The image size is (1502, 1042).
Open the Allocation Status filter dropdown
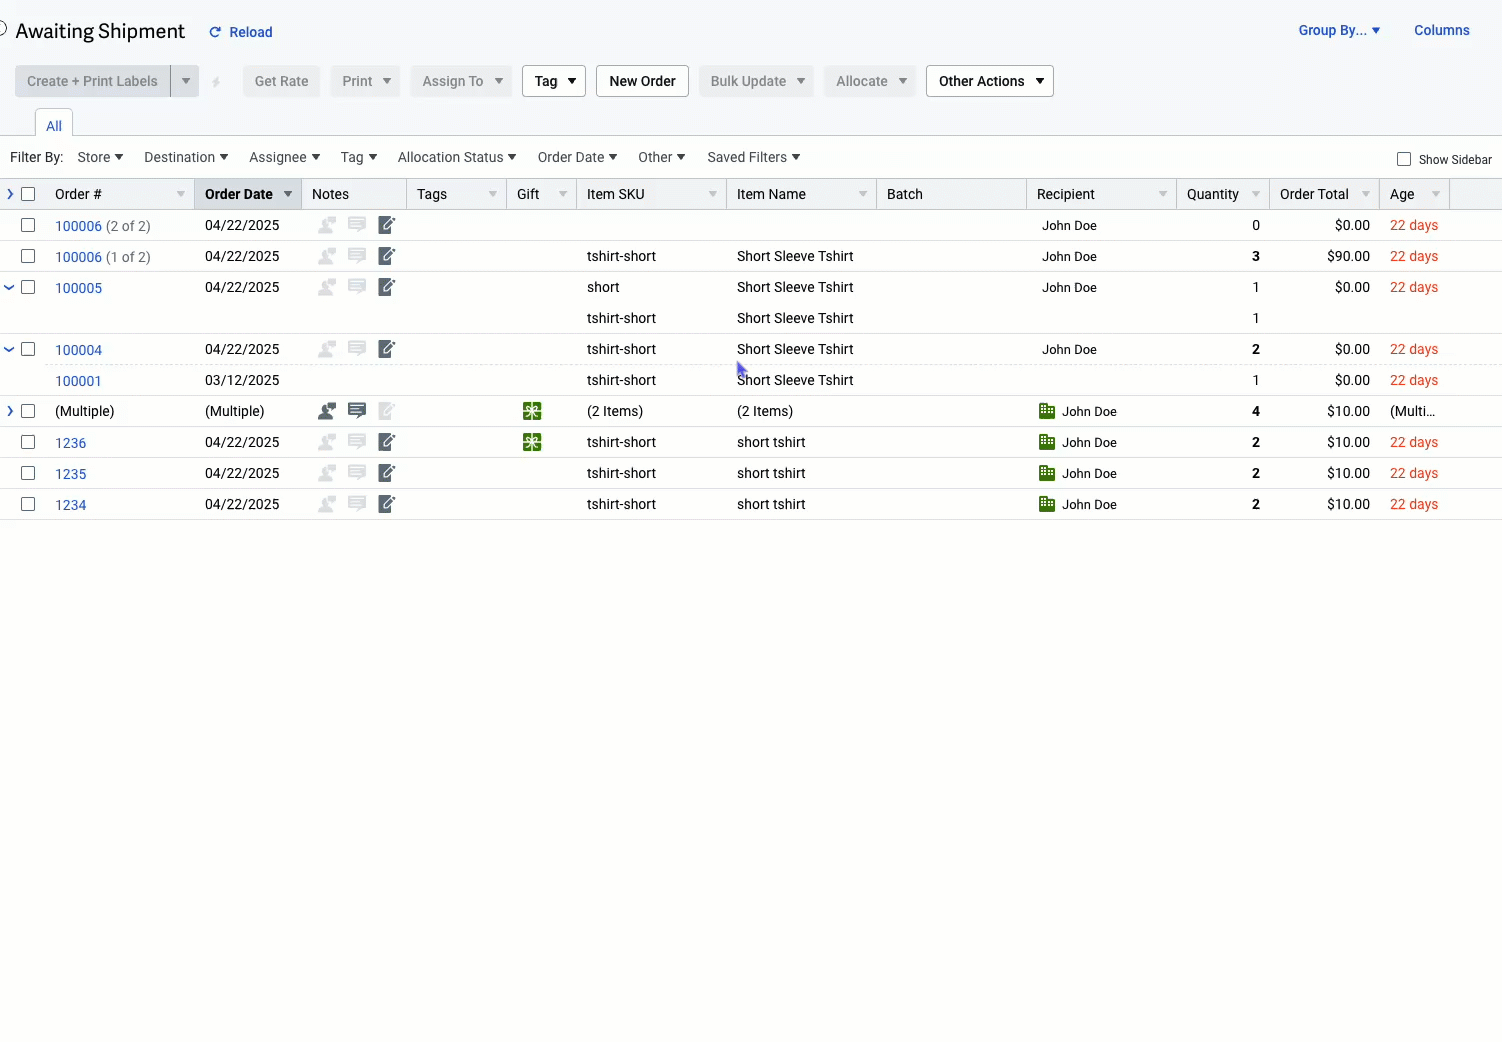(456, 157)
